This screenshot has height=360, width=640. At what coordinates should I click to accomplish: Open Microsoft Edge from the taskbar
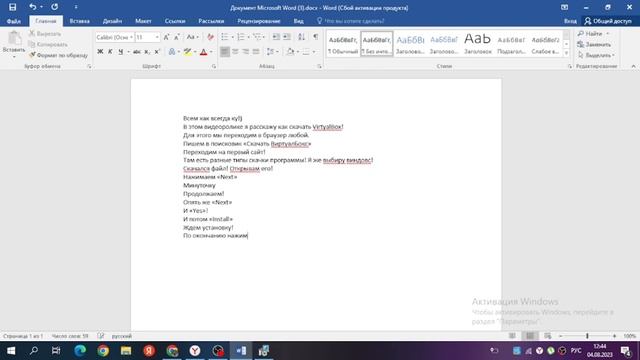tap(80, 351)
